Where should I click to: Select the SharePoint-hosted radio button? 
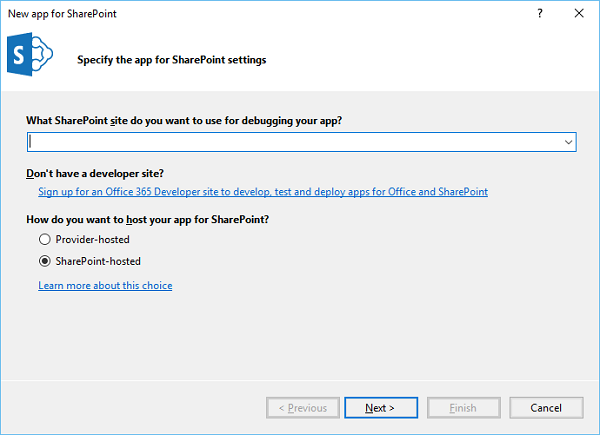coord(44,261)
